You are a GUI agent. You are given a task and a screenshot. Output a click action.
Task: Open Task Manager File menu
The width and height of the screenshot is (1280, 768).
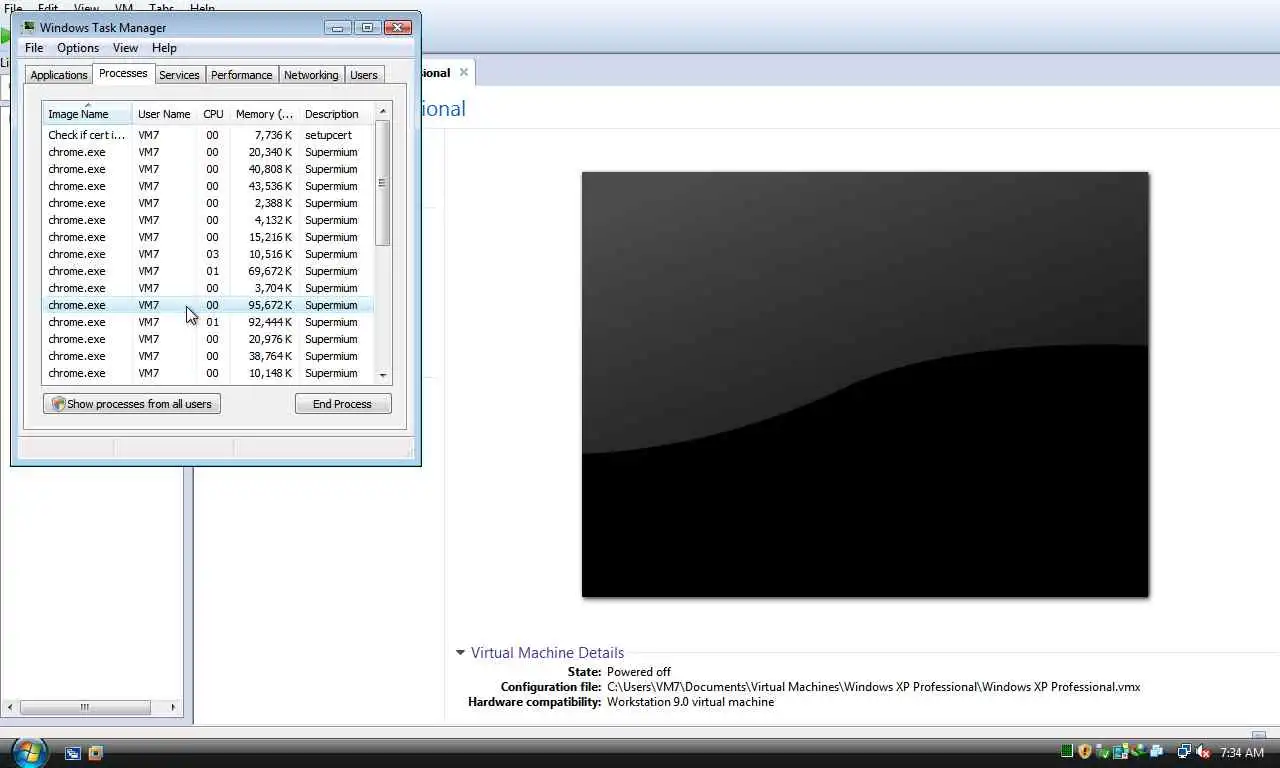(x=34, y=48)
